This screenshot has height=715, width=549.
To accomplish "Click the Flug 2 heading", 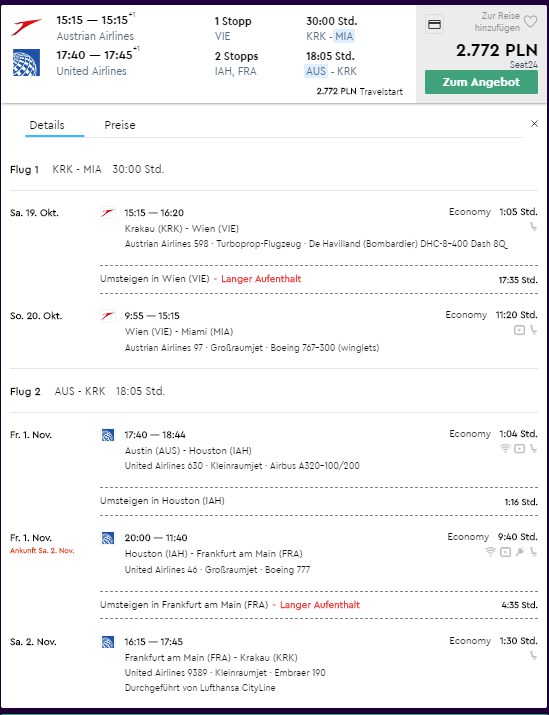I will coord(25,392).
